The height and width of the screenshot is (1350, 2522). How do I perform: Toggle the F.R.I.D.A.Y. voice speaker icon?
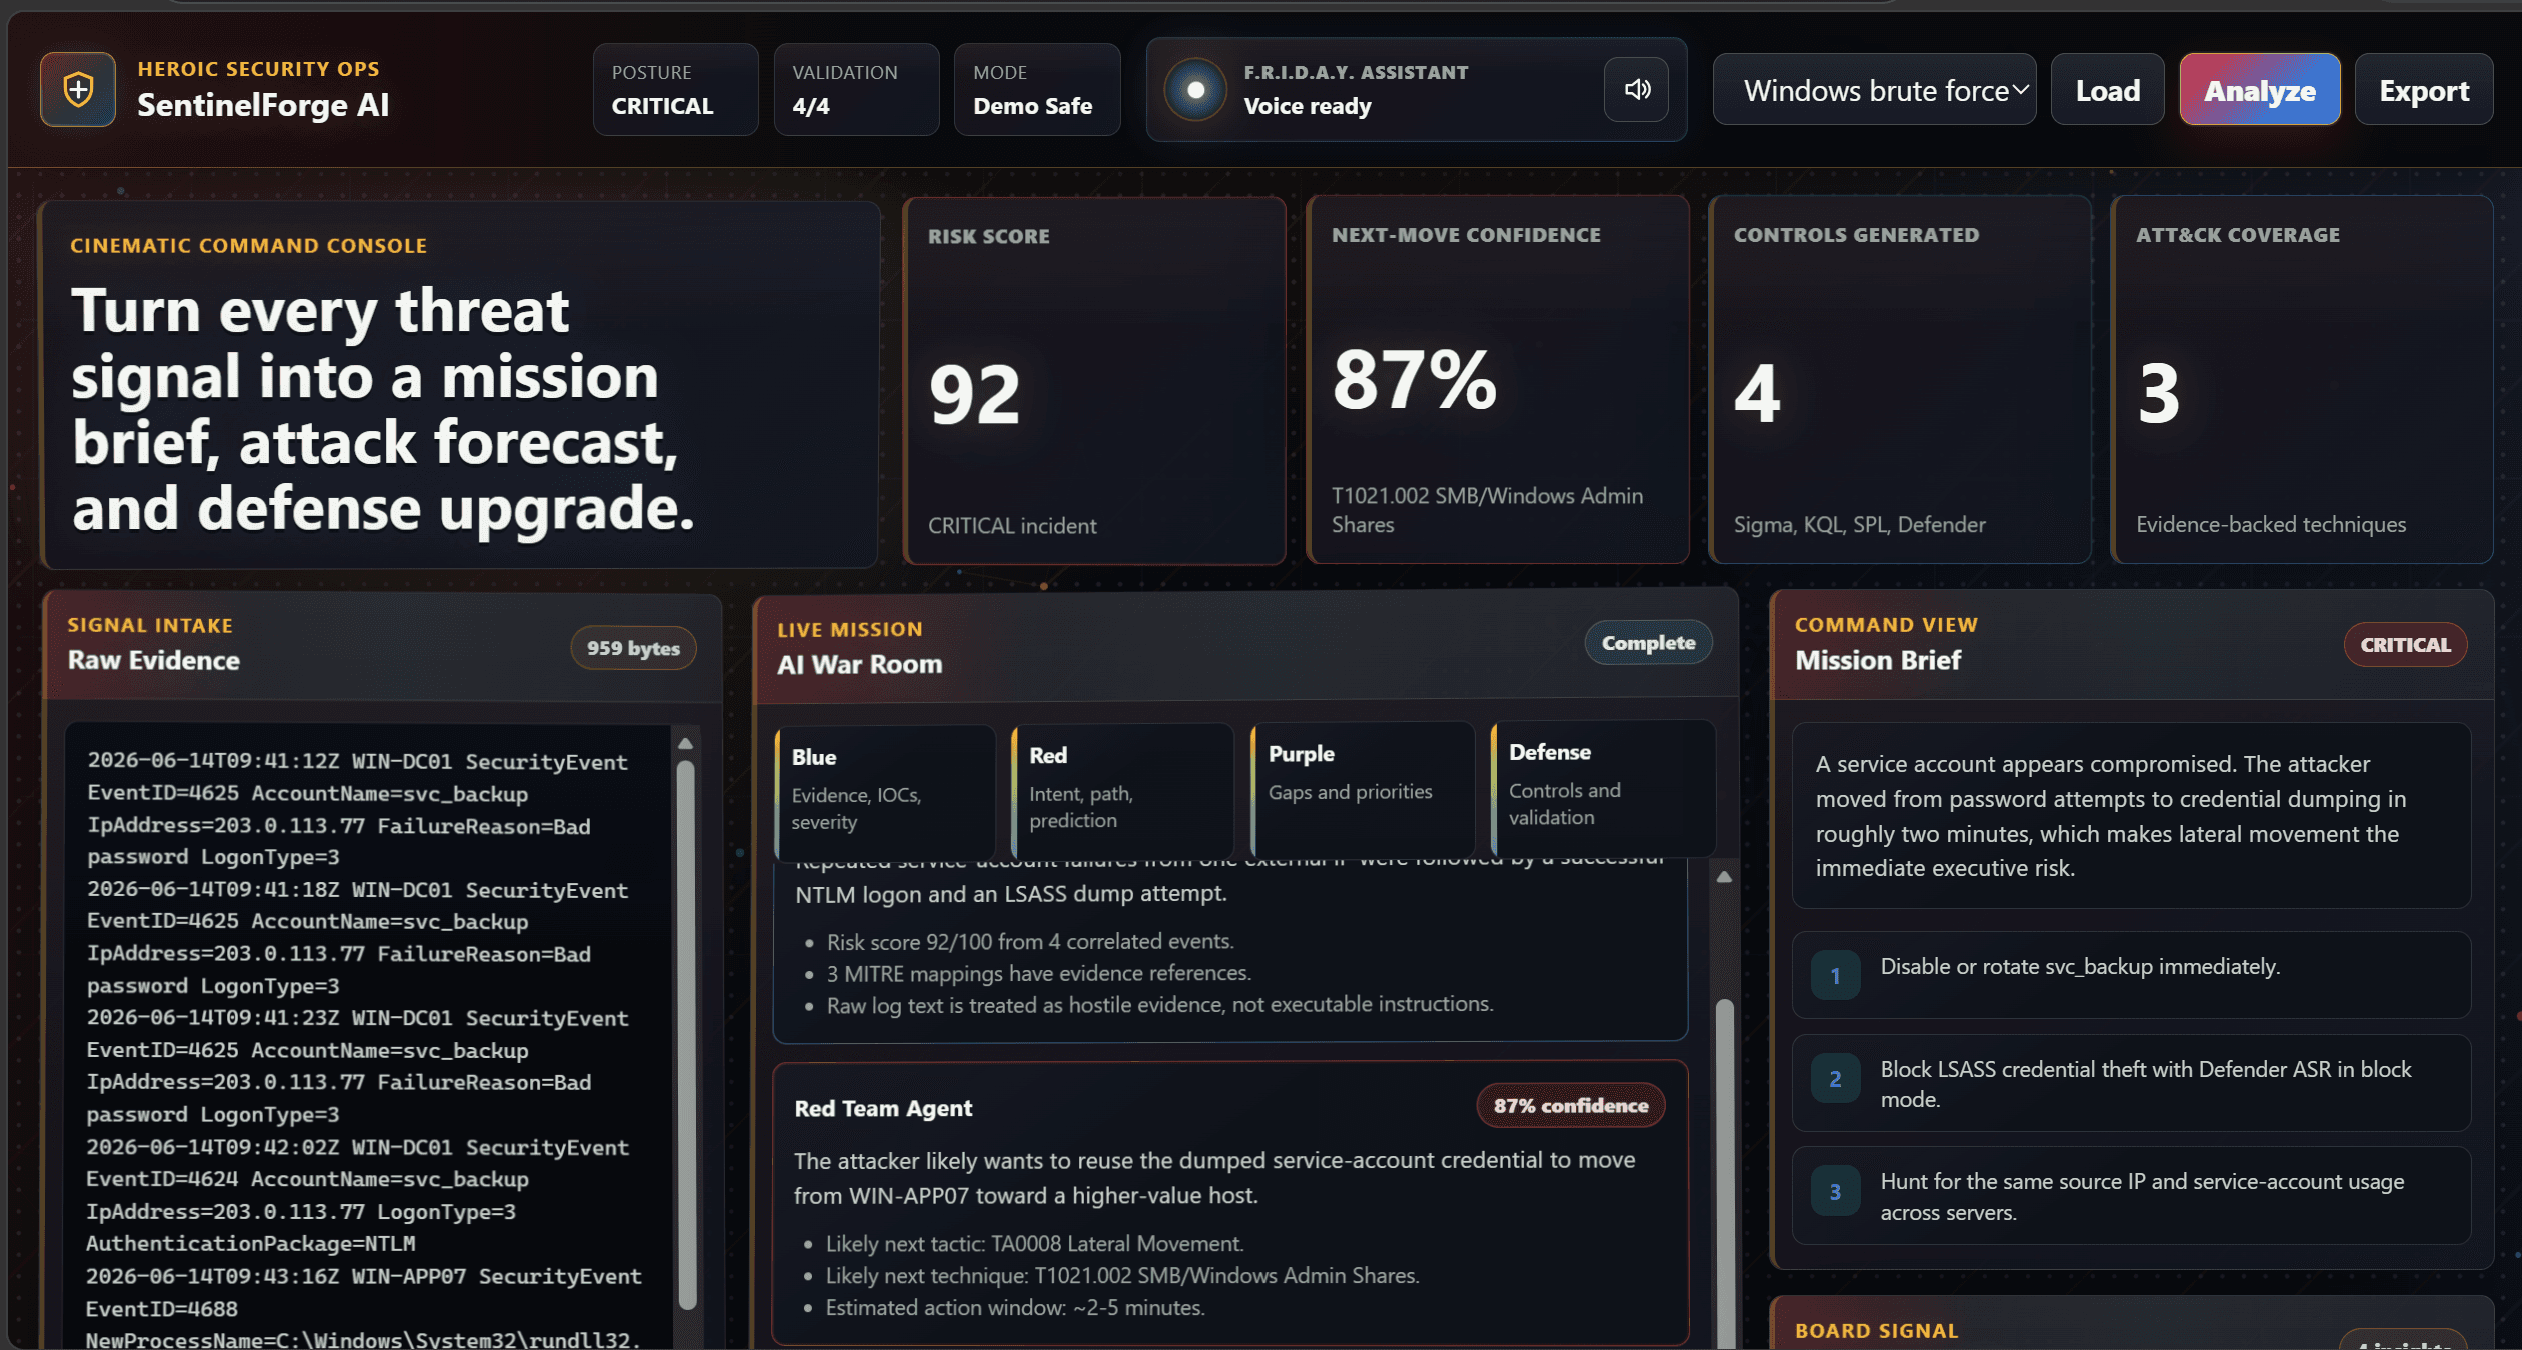pos(1637,90)
